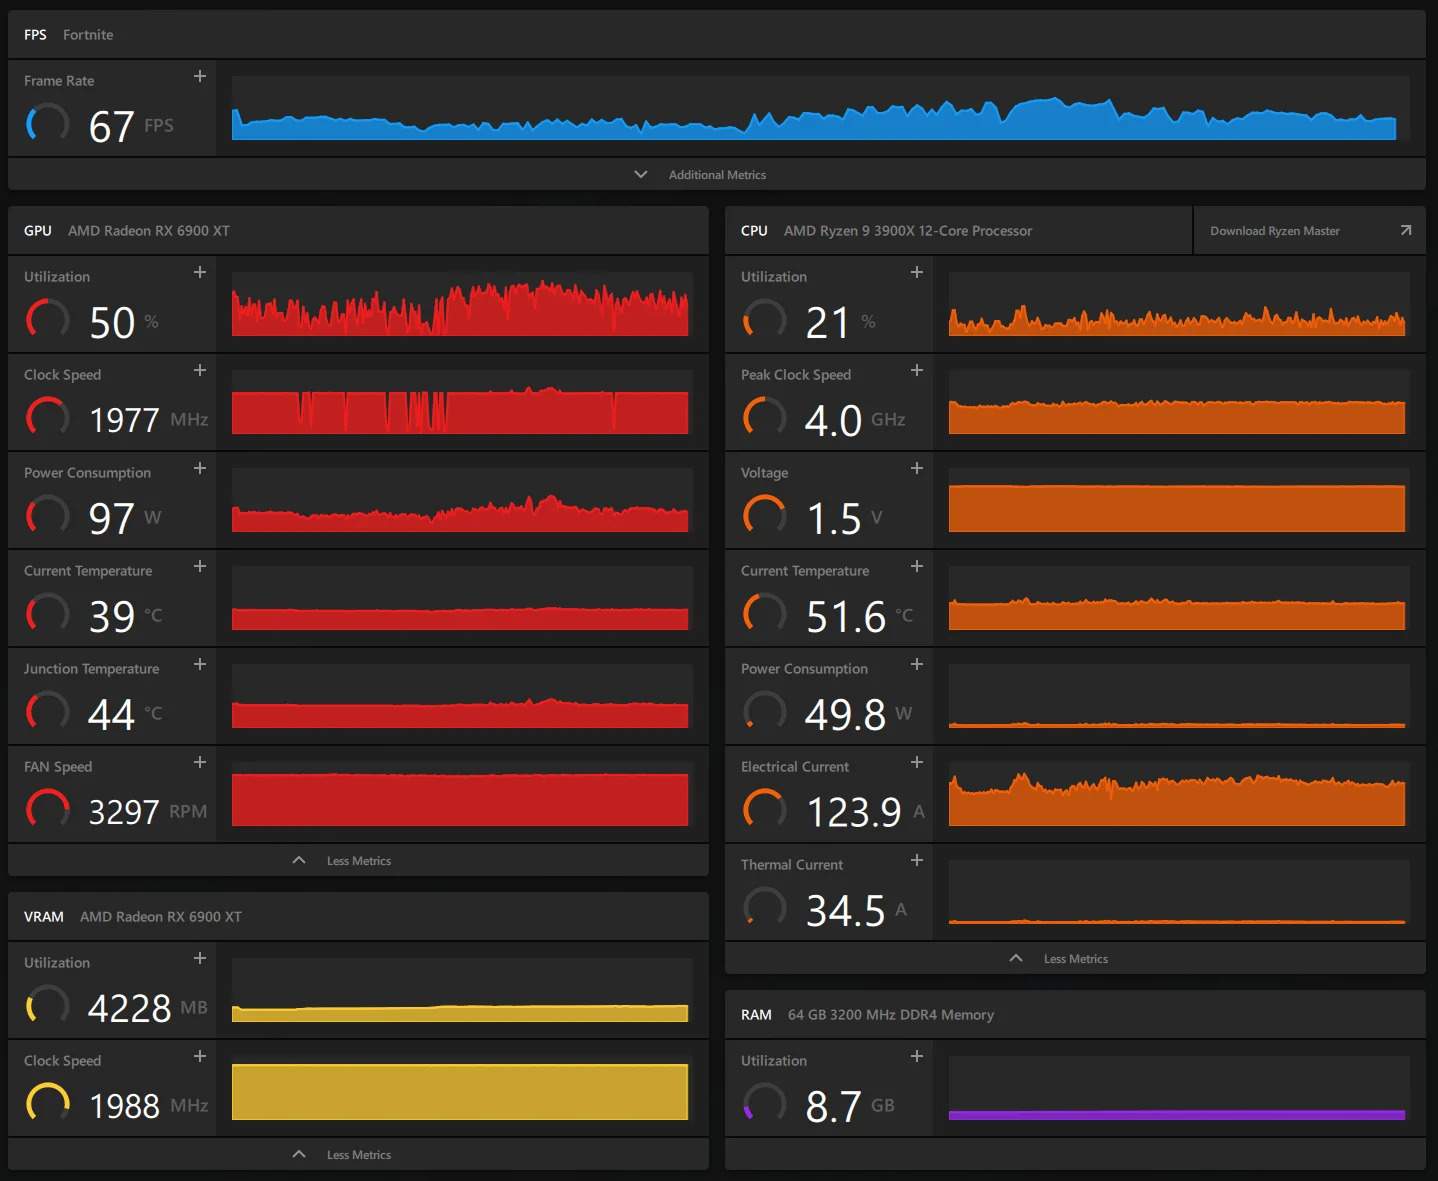This screenshot has width=1438, height=1181.
Task: Click the Electrical Current graph
Action: tap(1177, 794)
